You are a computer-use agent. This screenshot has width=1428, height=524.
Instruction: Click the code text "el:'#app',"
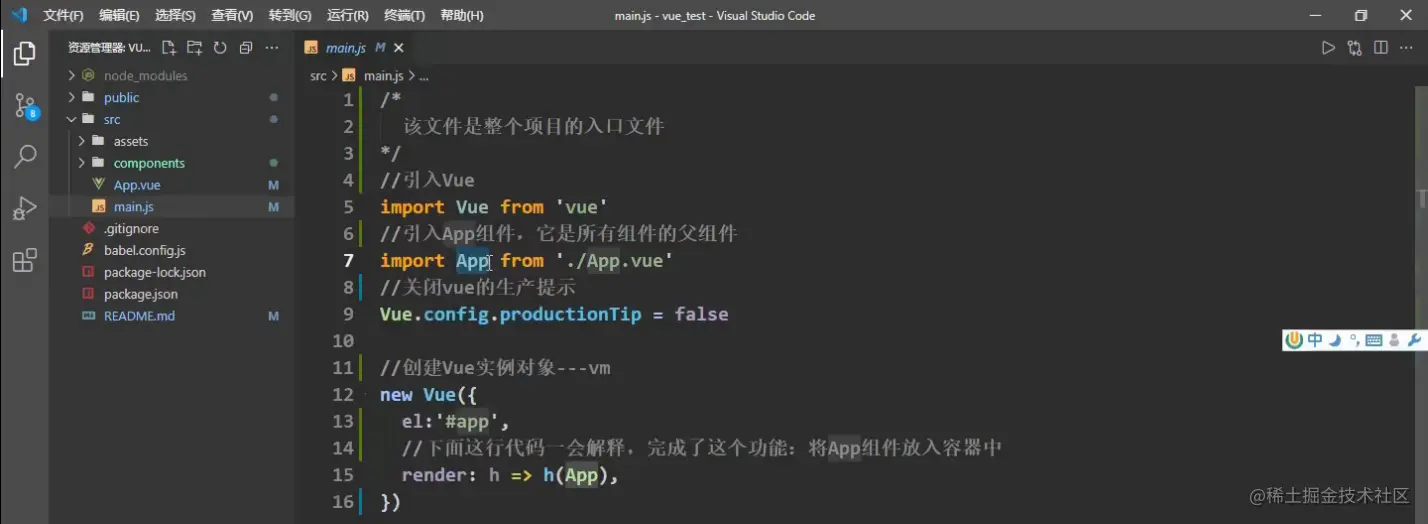click(x=455, y=422)
